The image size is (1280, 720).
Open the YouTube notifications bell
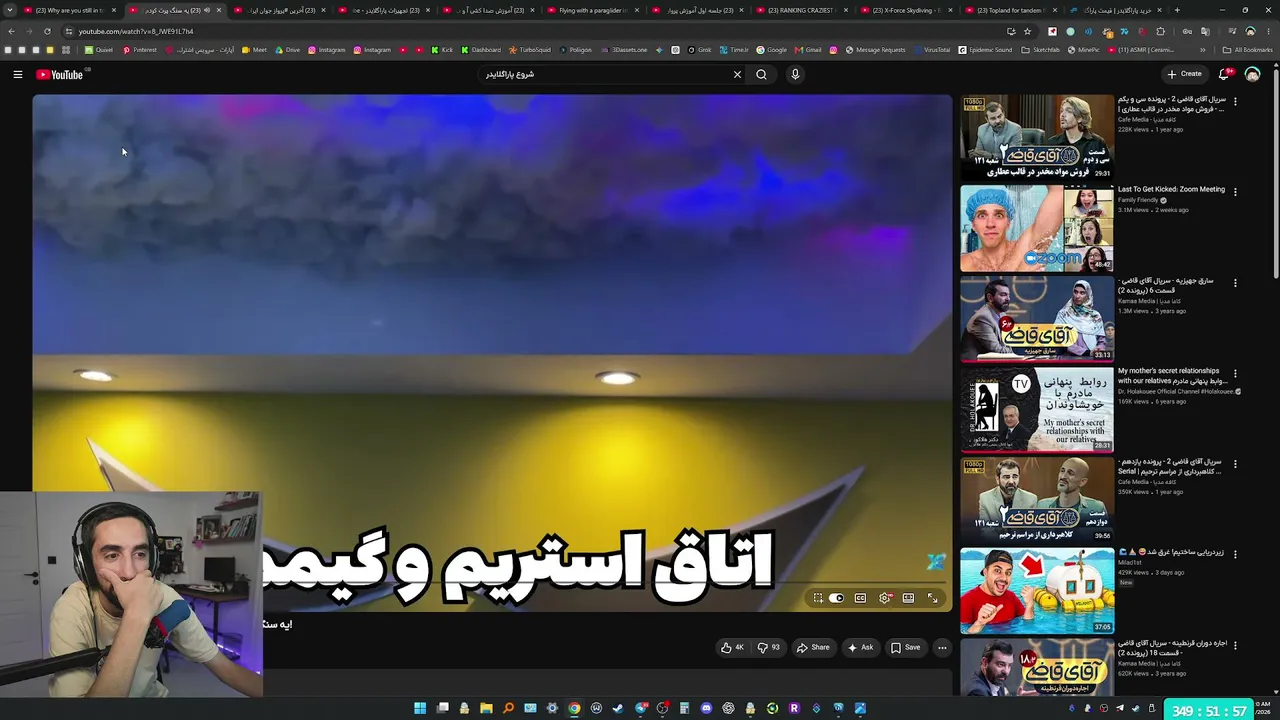click(x=1224, y=74)
